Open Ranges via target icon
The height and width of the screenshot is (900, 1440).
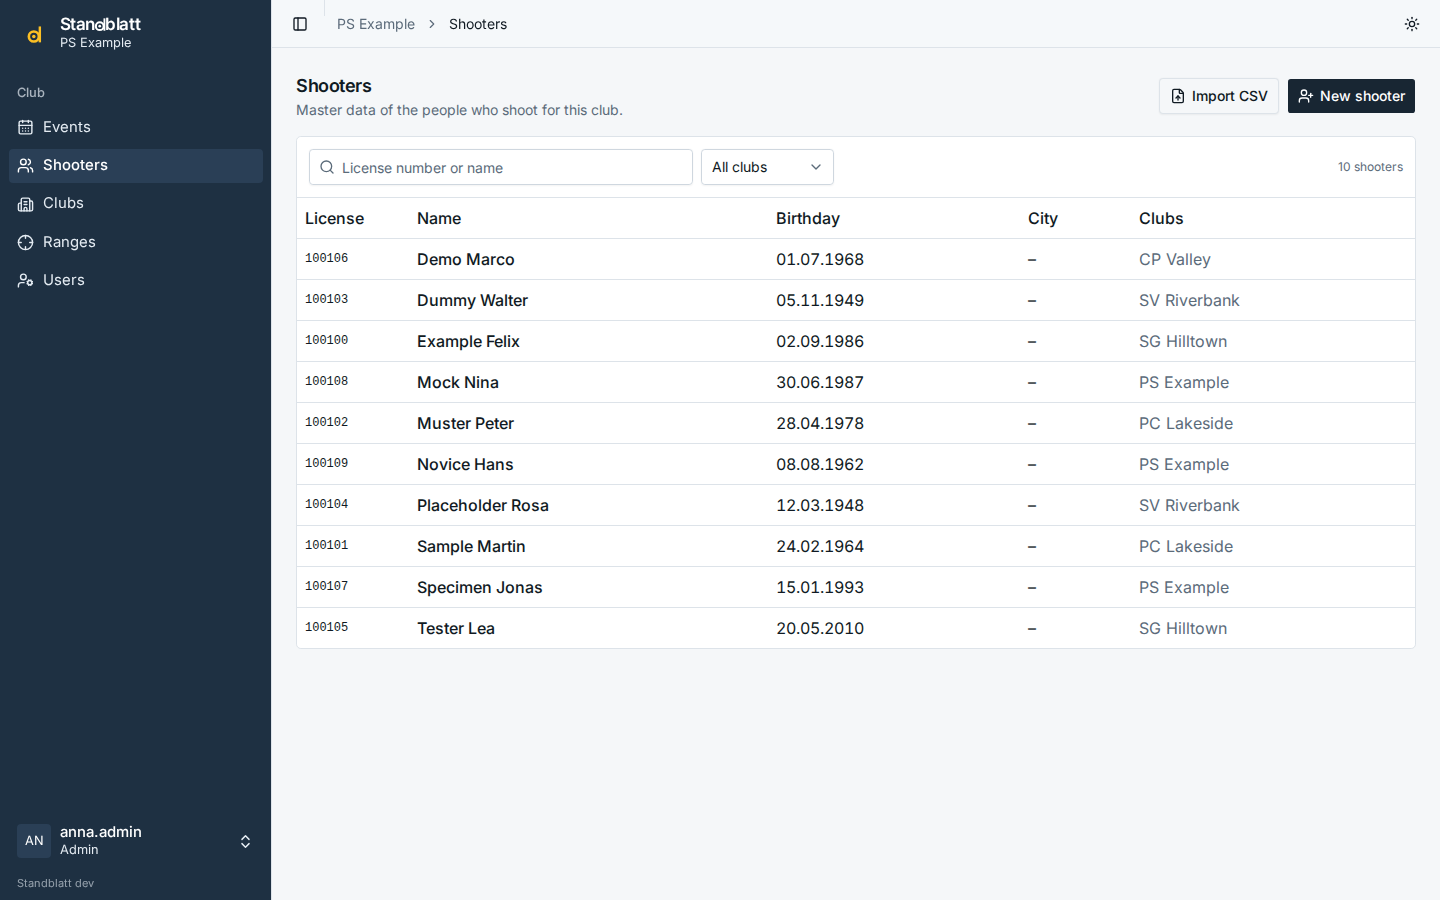click(25, 242)
